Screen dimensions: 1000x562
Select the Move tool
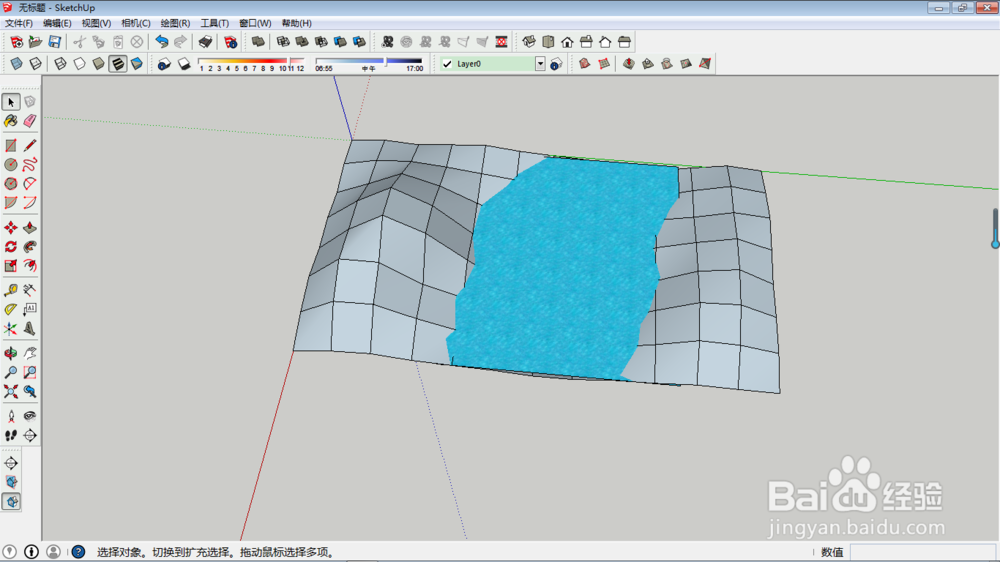coord(11,228)
